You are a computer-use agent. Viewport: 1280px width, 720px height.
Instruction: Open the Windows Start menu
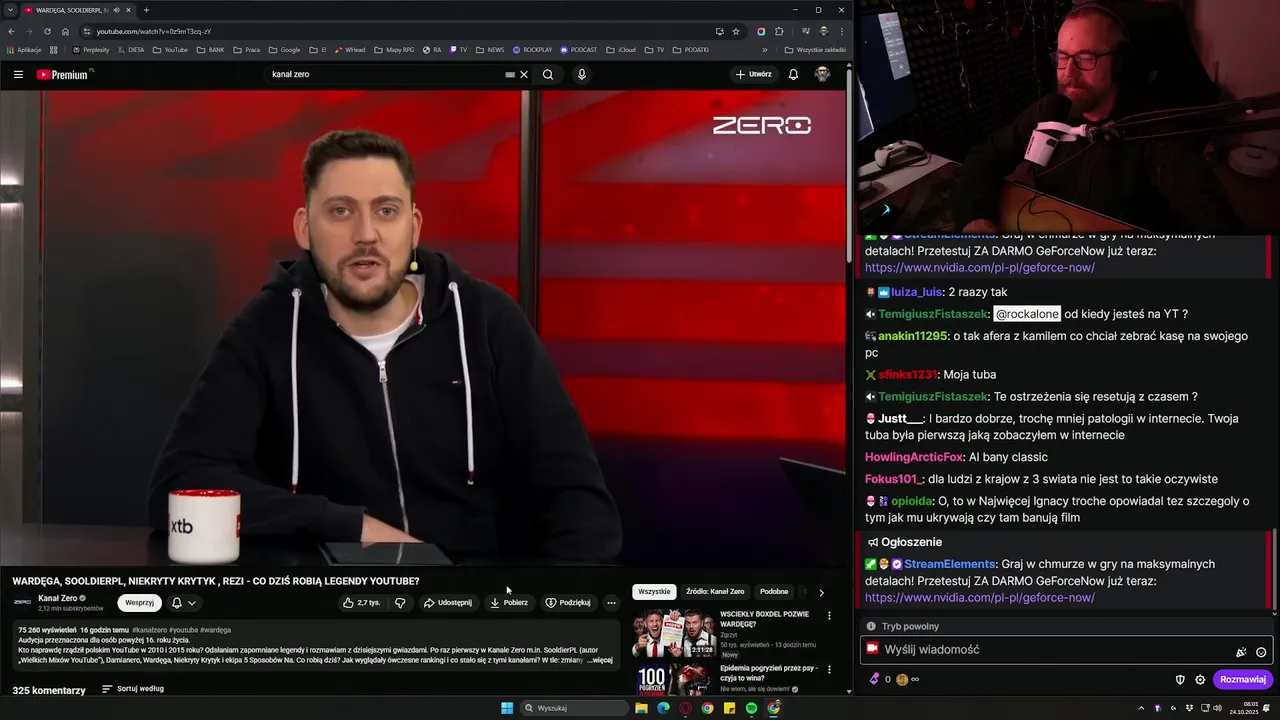(x=507, y=708)
